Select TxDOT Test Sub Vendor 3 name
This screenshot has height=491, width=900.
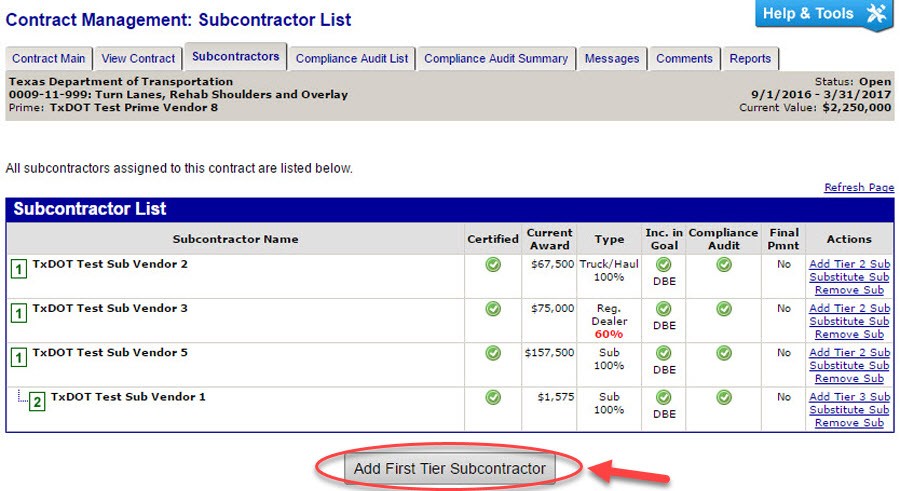point(110,309)
